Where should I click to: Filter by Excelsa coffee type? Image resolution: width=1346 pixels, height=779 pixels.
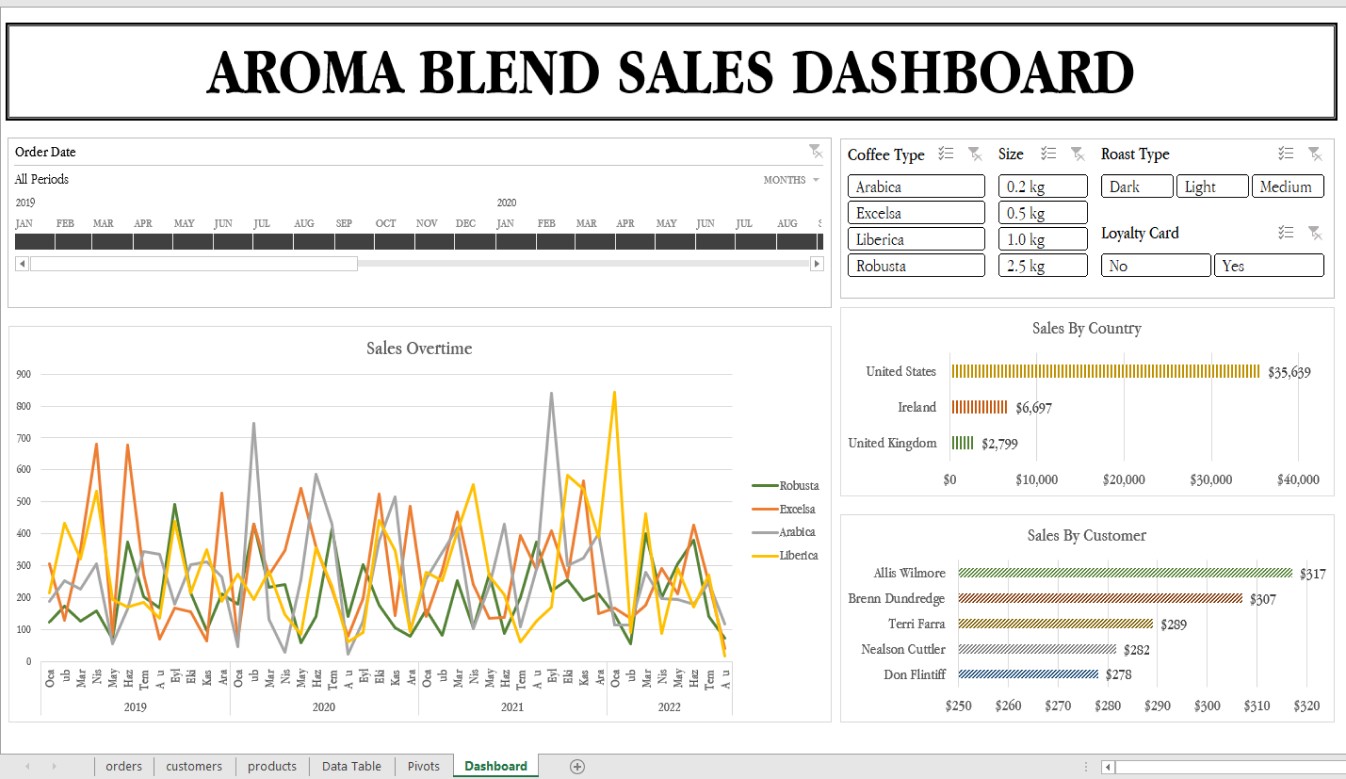point(916,213)
